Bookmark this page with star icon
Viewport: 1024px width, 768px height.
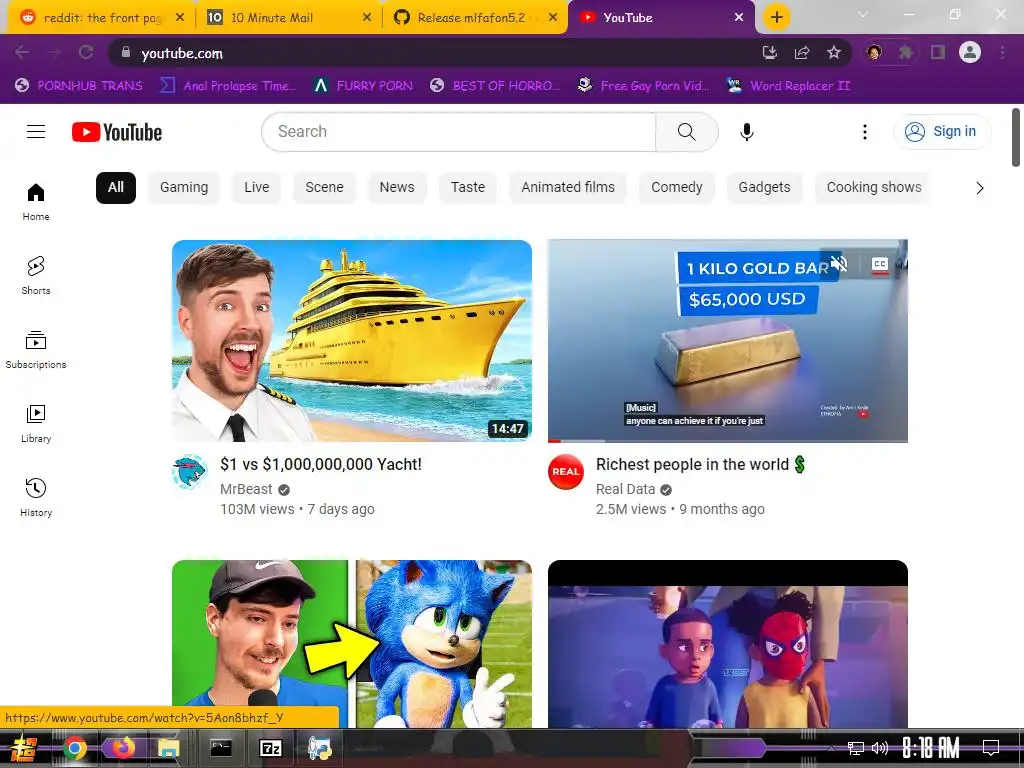click(834, 53)
